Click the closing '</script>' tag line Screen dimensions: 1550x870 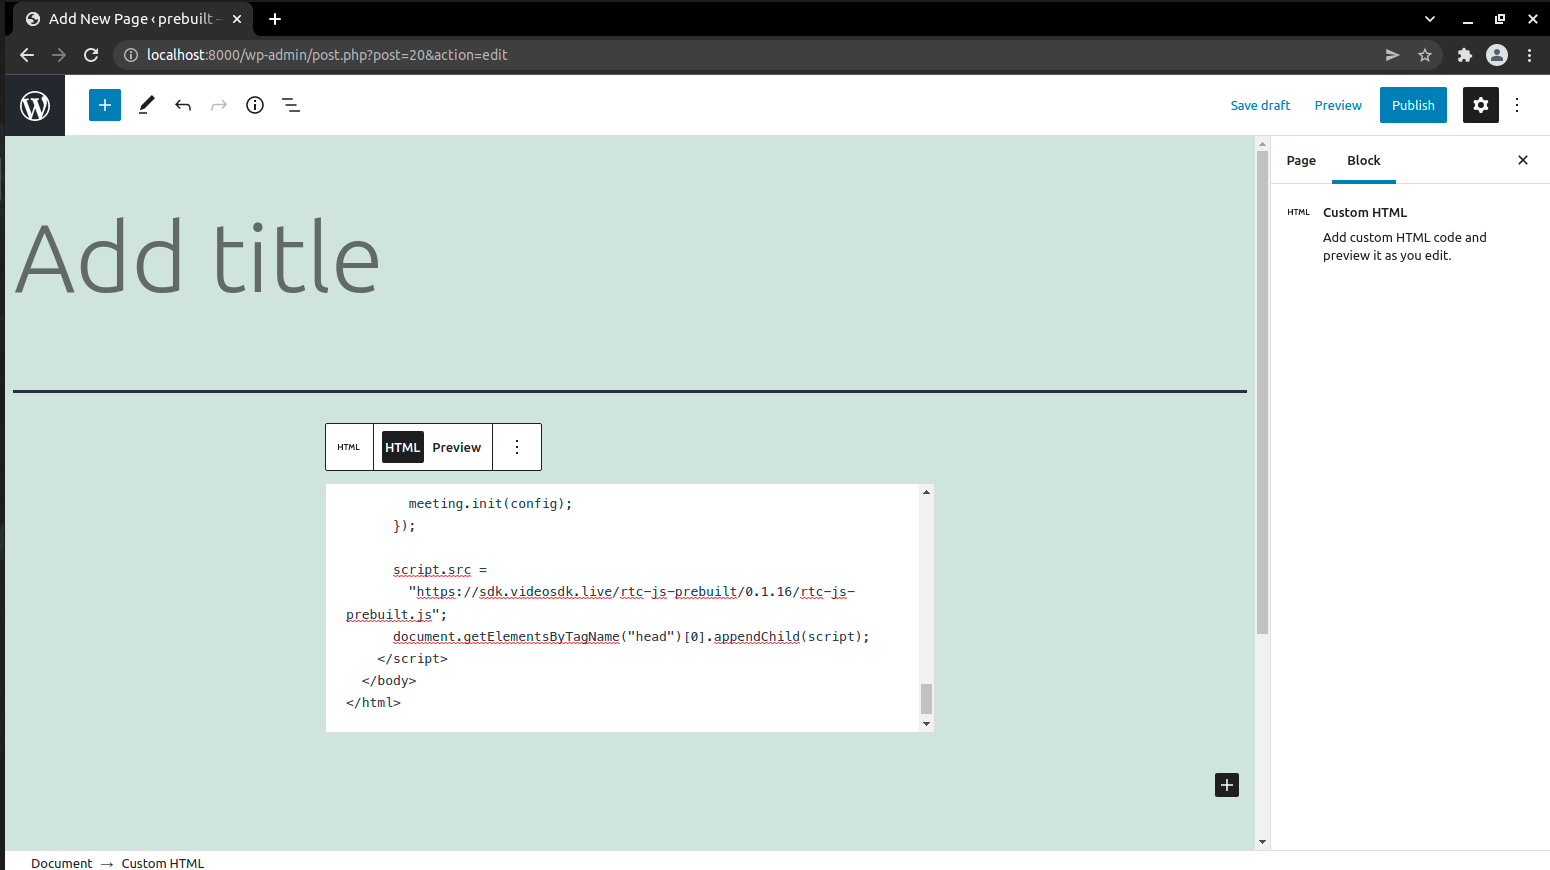[412, 658]
